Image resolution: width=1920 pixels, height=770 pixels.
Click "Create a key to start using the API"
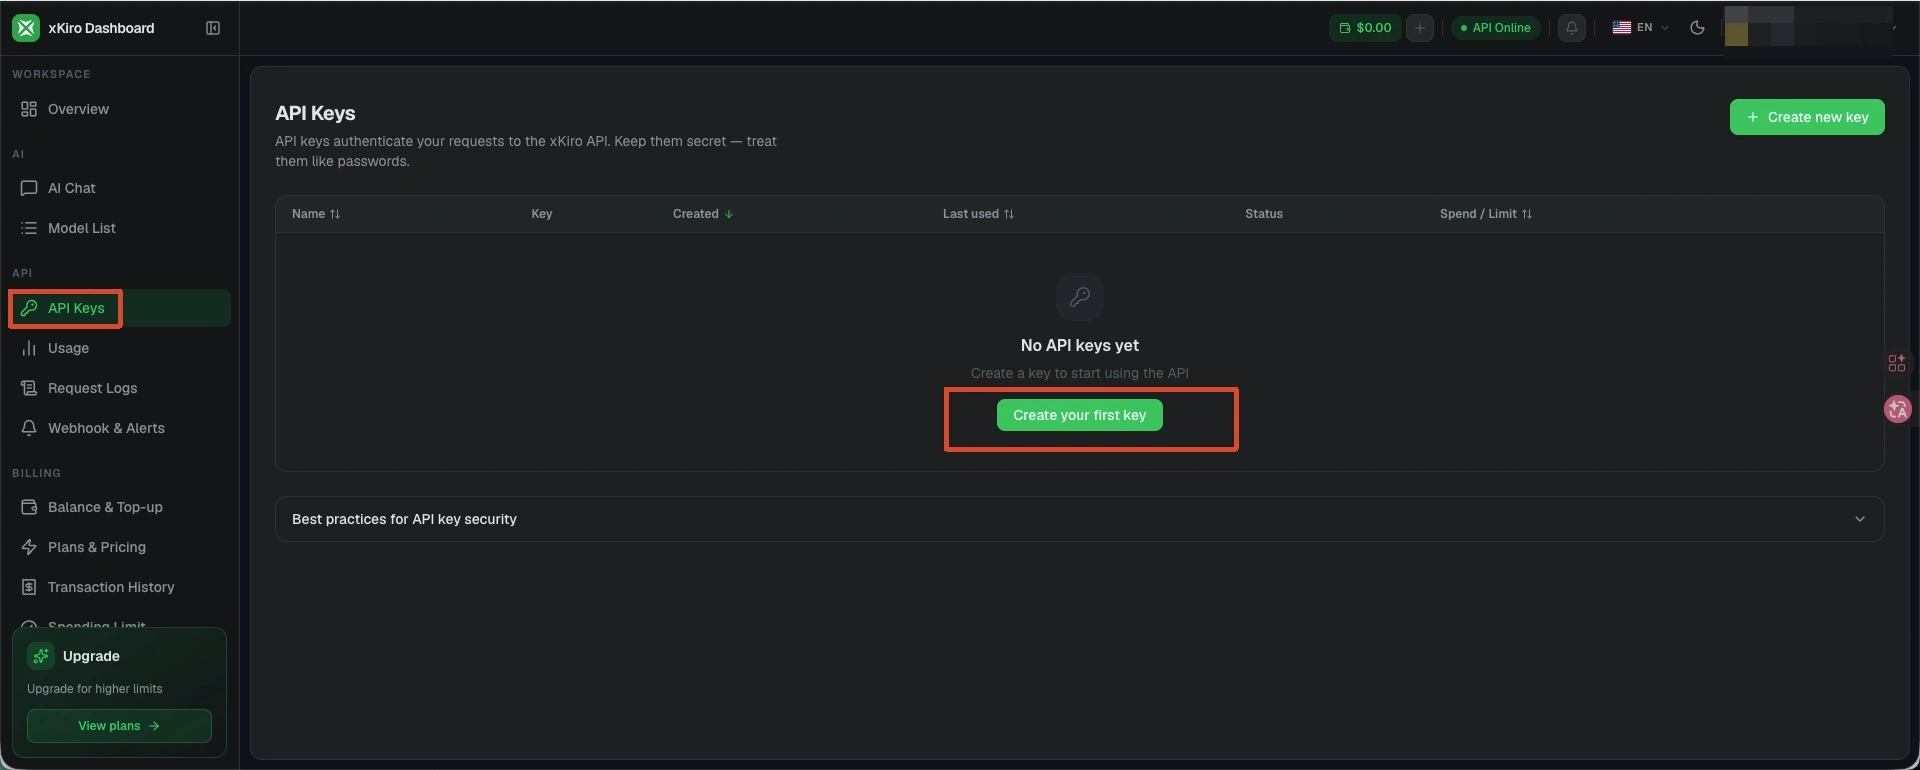point(1080,373)
